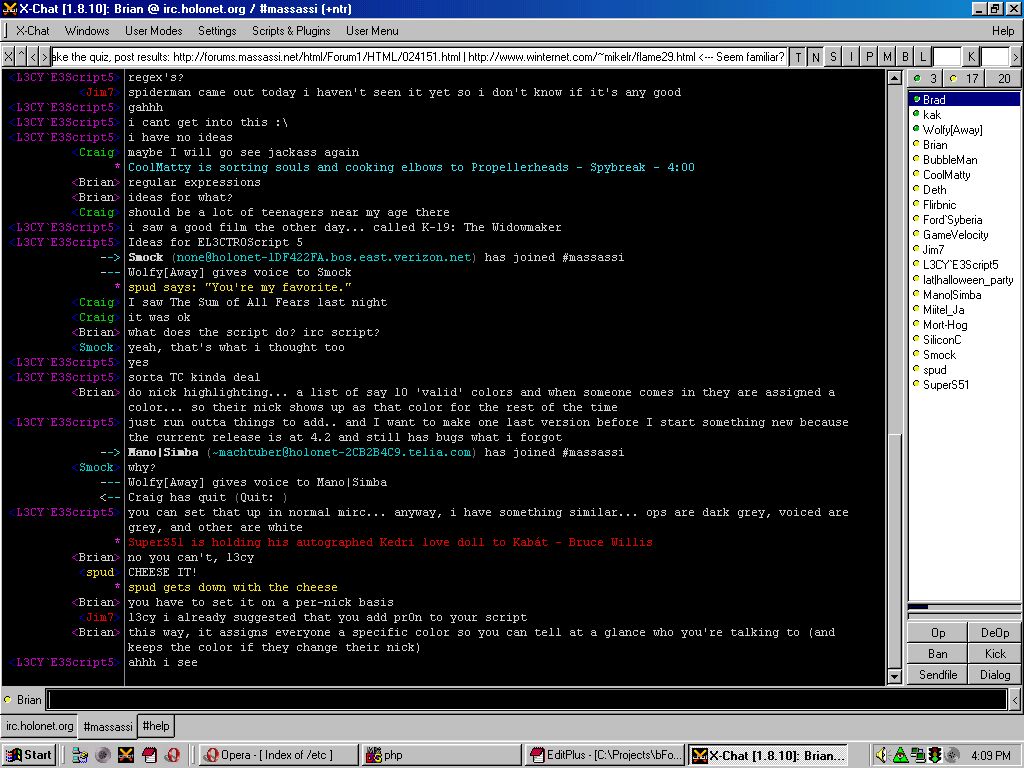Select user Brad in the user list
1024x768 pixels.
click(964, 99)
